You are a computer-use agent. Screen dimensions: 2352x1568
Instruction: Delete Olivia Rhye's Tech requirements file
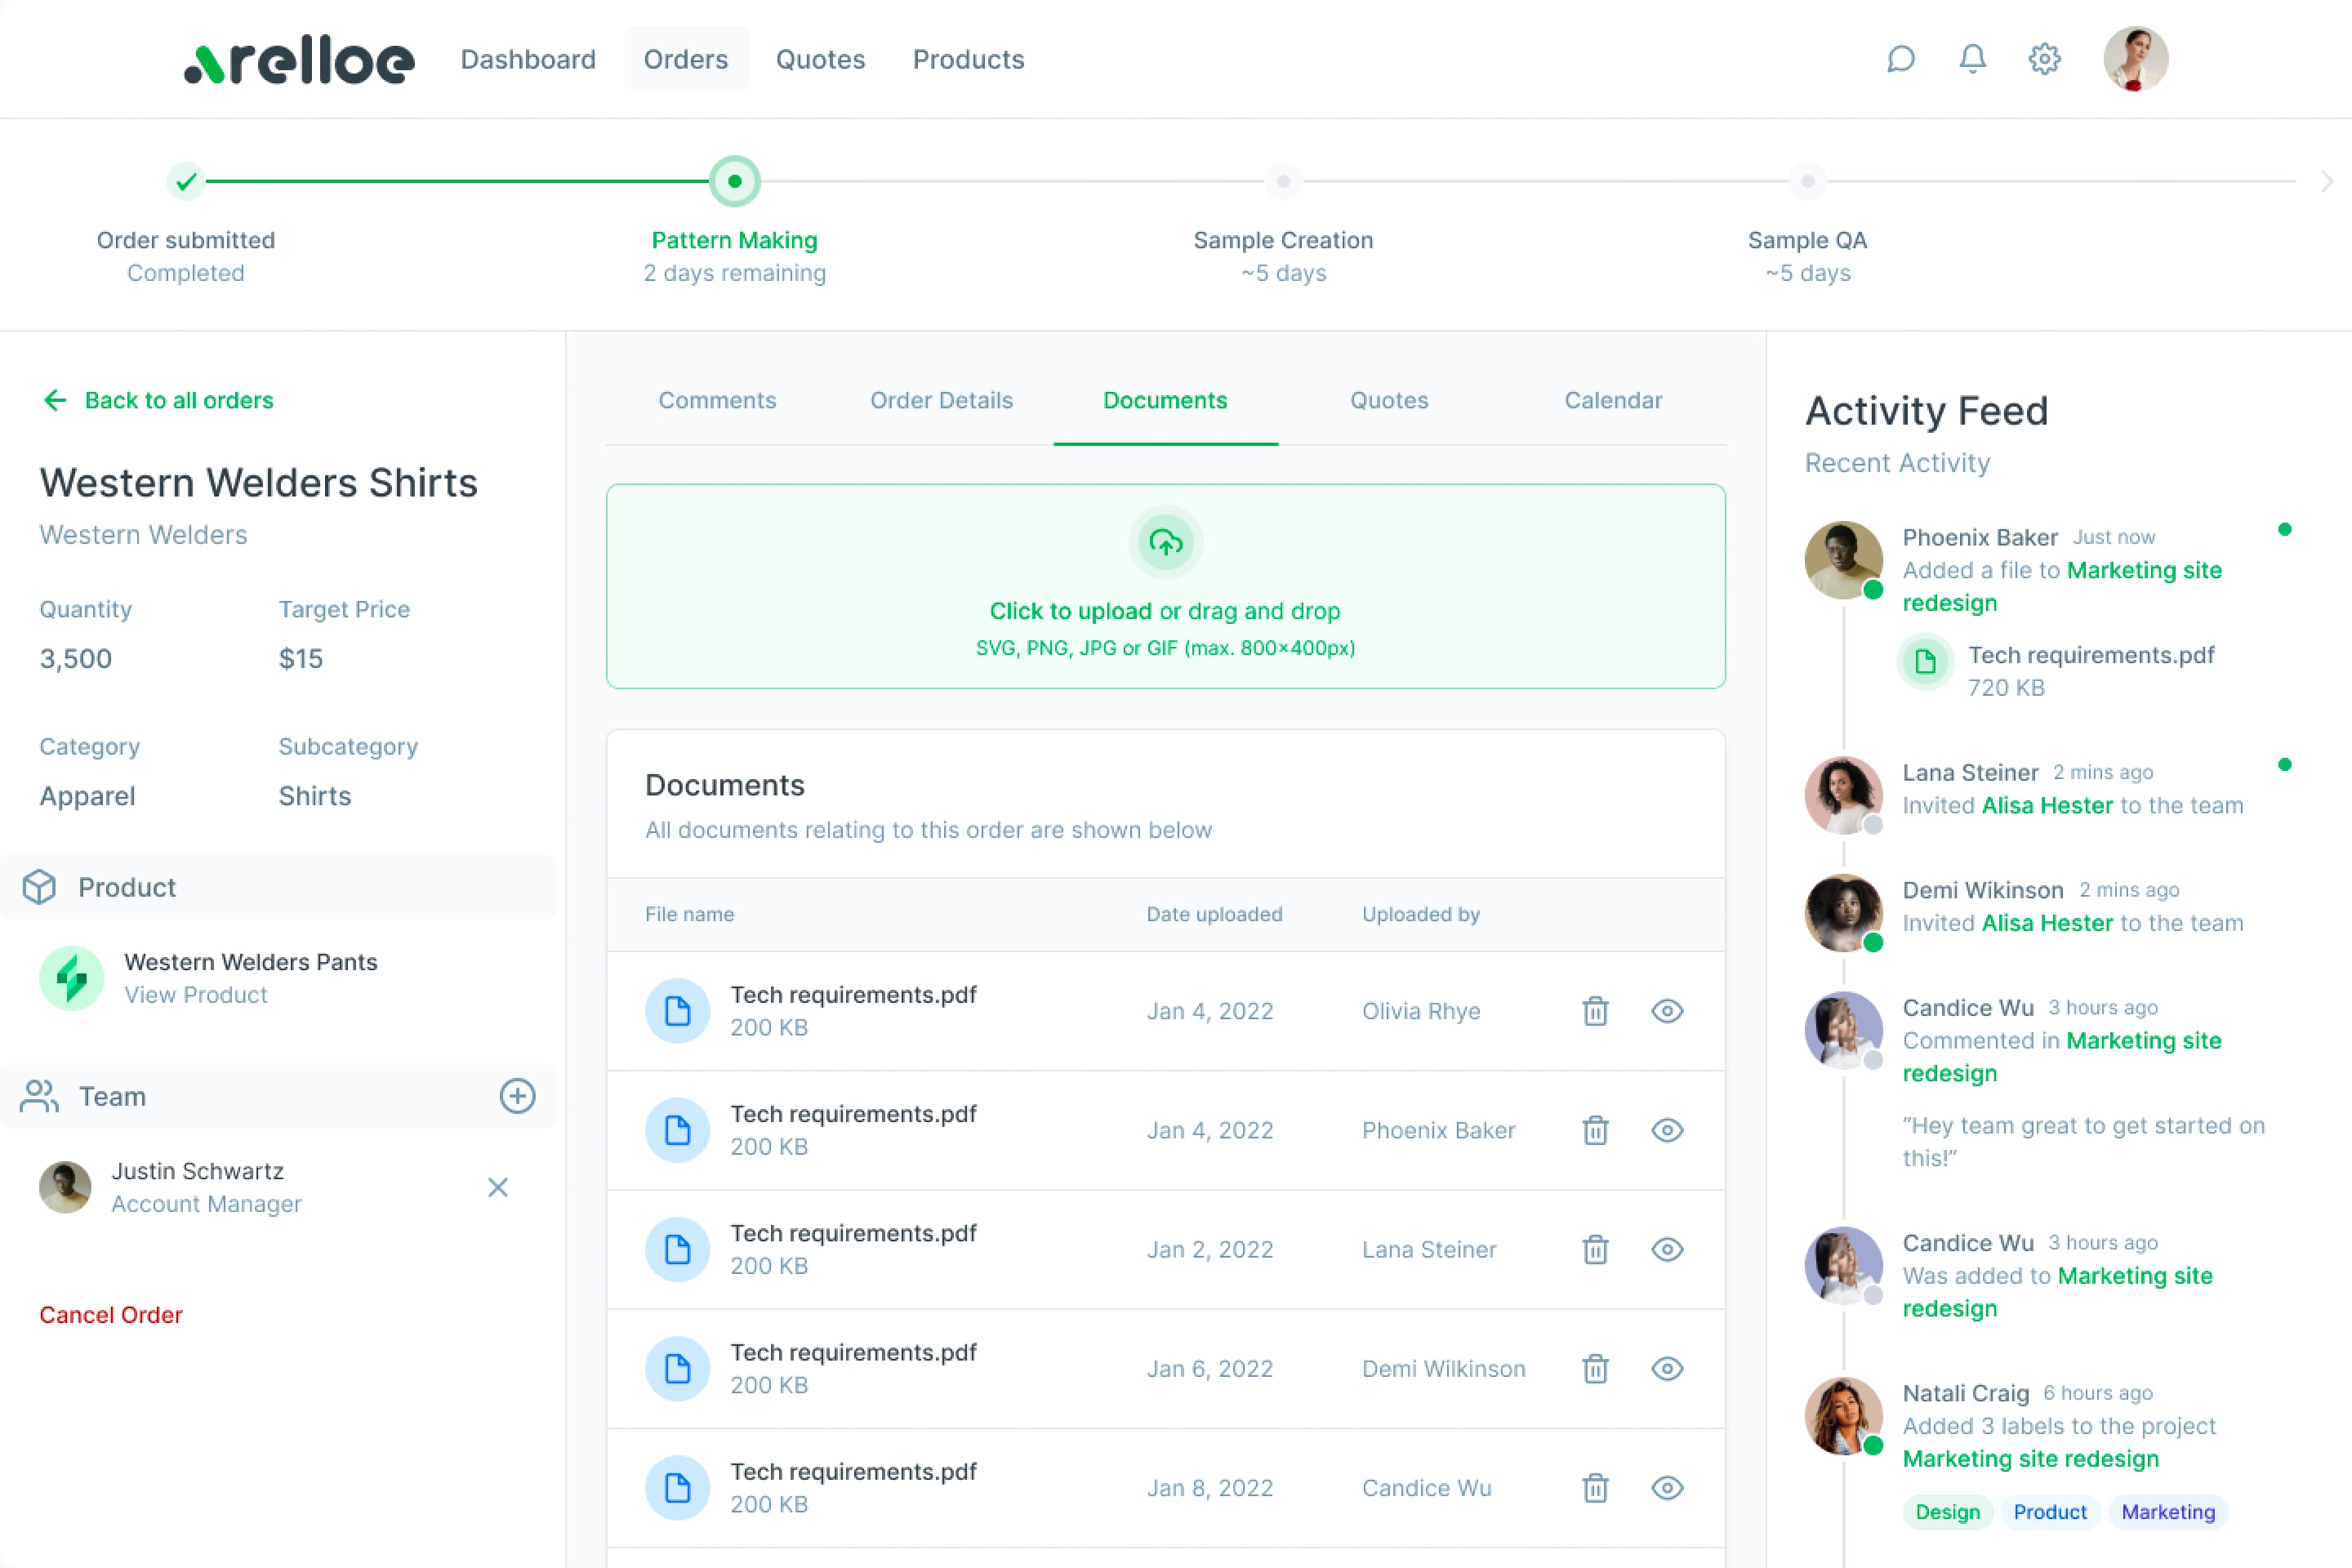[1595, 1011]
